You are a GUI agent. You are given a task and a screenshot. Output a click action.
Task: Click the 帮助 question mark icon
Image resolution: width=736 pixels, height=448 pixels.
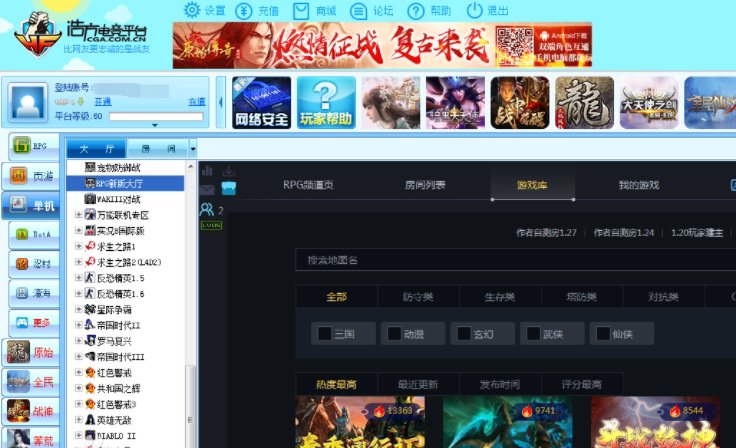[x=416, y=10]
